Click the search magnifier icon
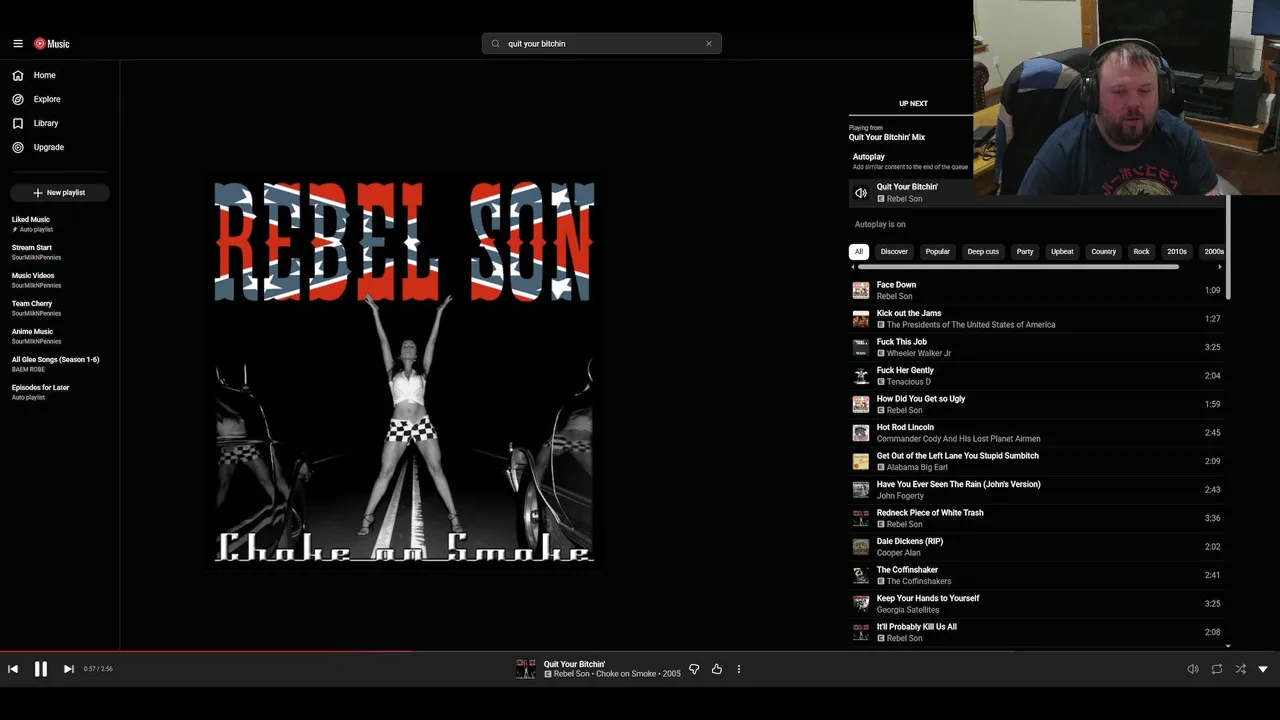This screenshot has height=720, width=1280. click(x=495, y=44)
